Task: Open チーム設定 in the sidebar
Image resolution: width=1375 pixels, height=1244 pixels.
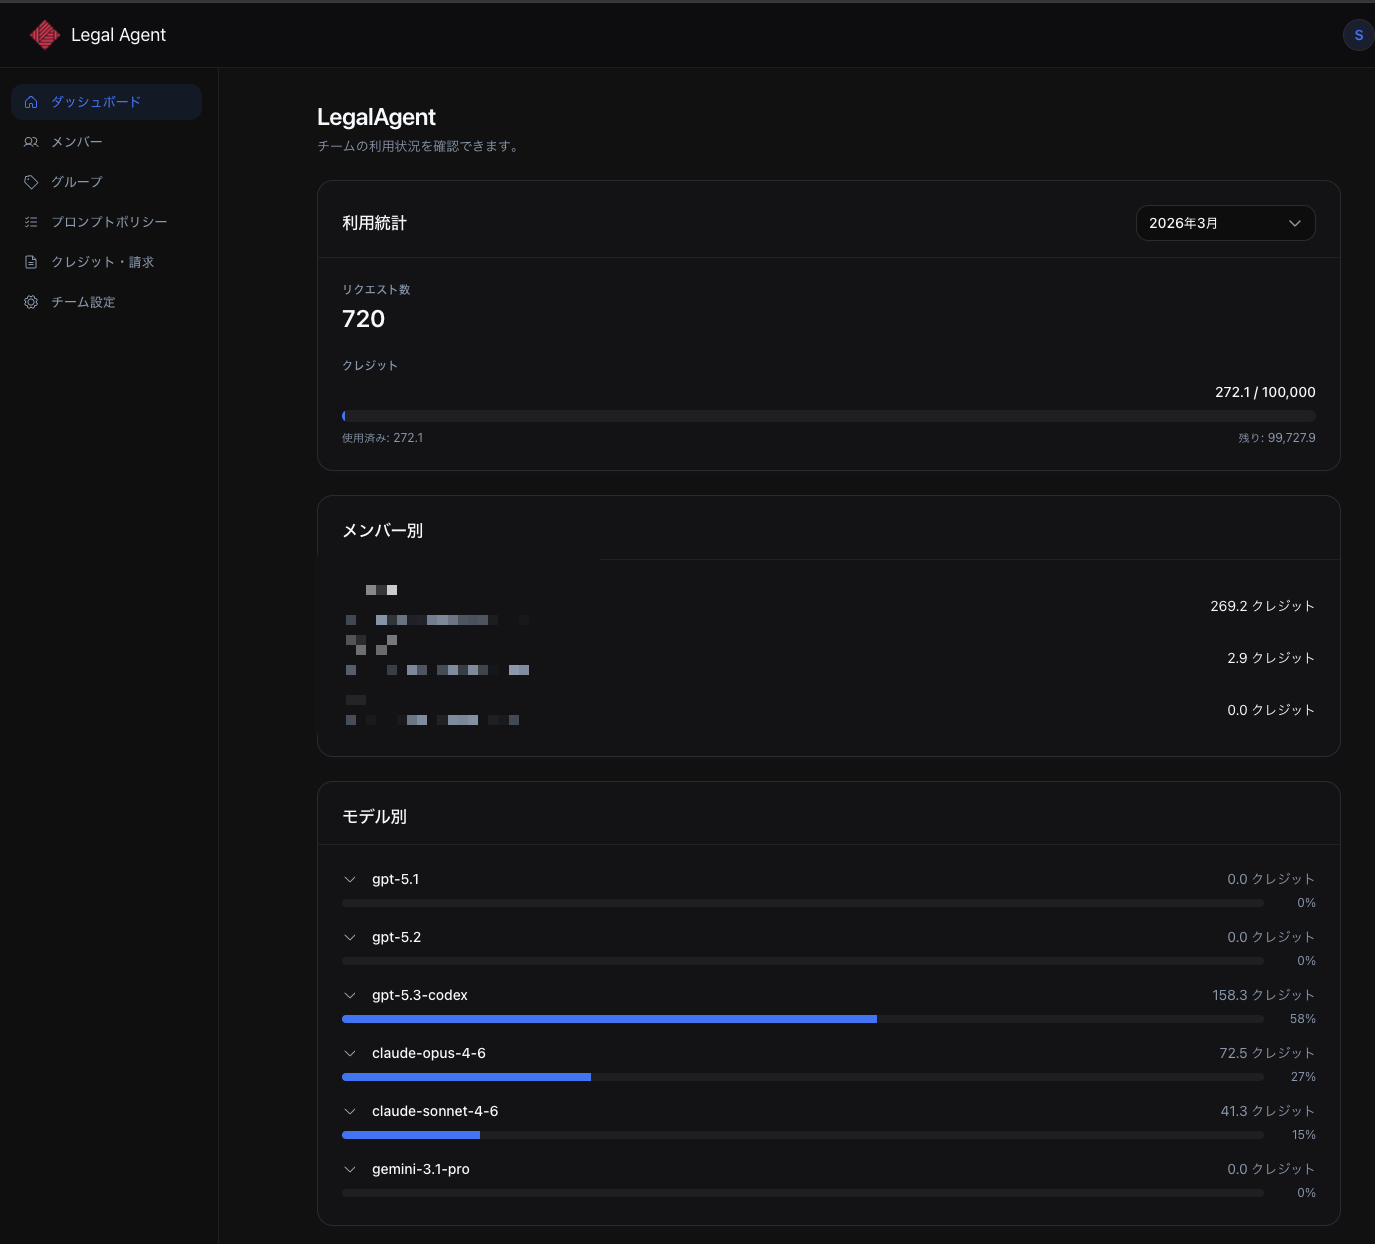Action: [x=106, y=302]
